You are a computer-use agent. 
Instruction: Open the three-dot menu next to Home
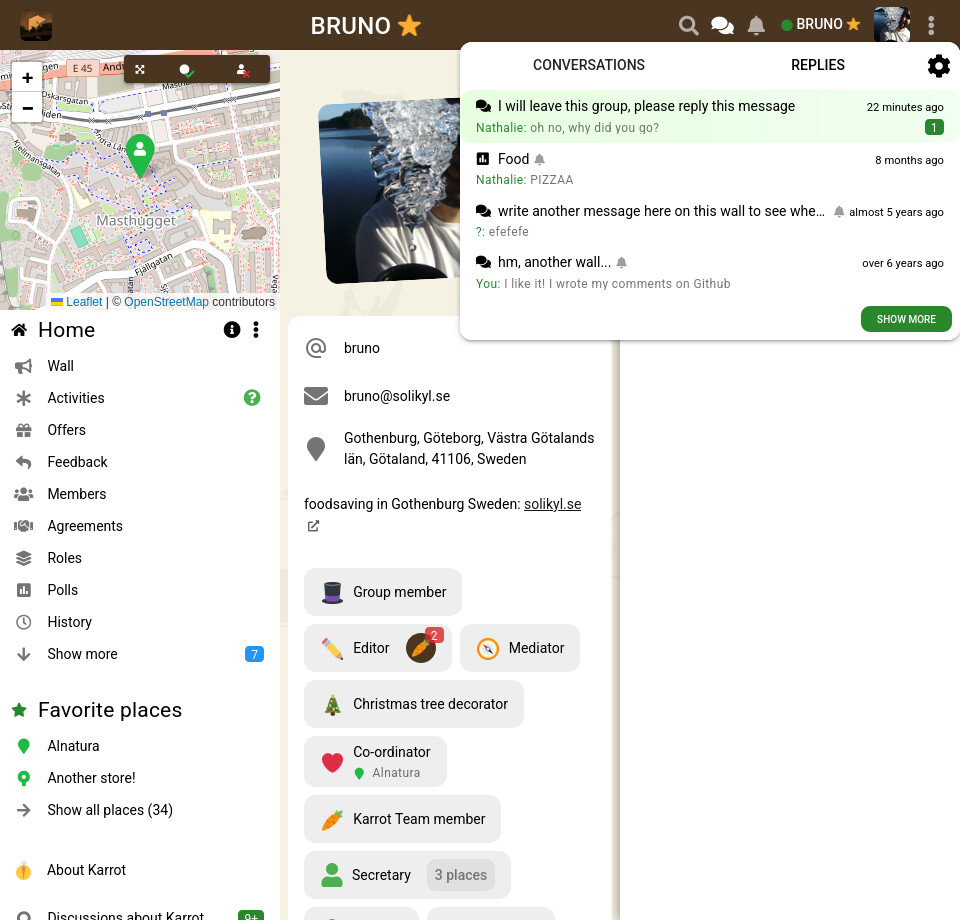click(x=256, y=330)
